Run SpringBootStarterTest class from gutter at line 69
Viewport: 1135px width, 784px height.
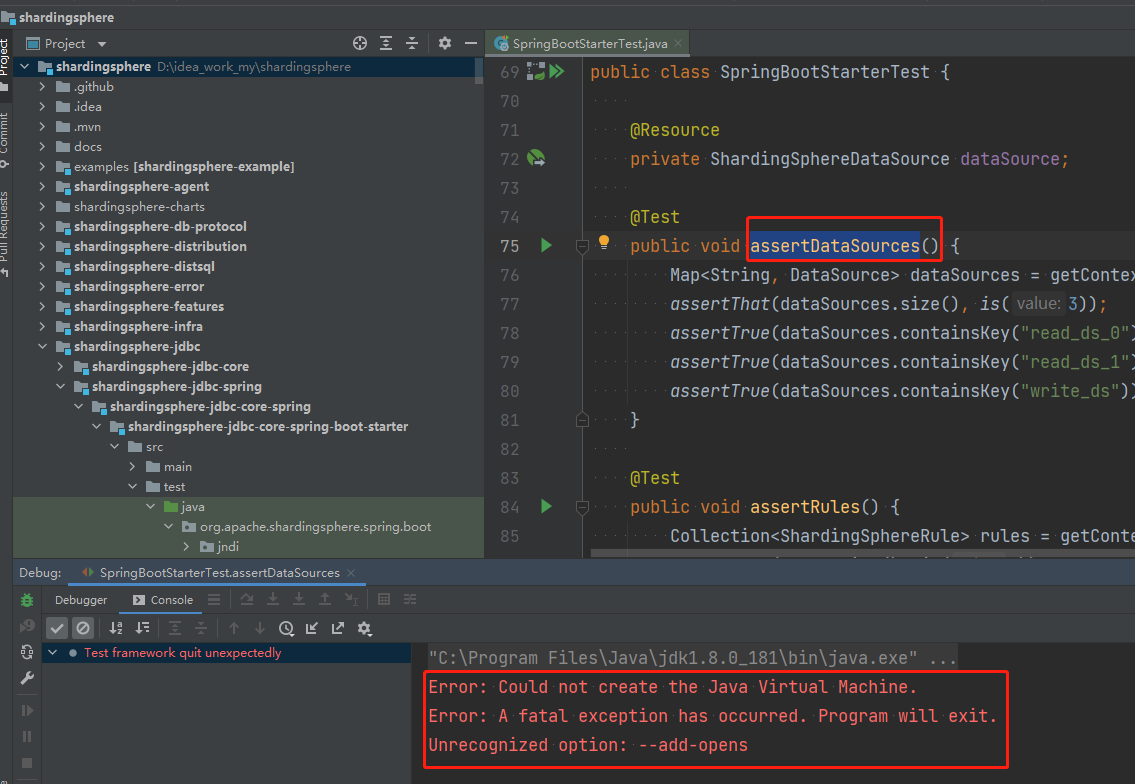tap(557, 72)
